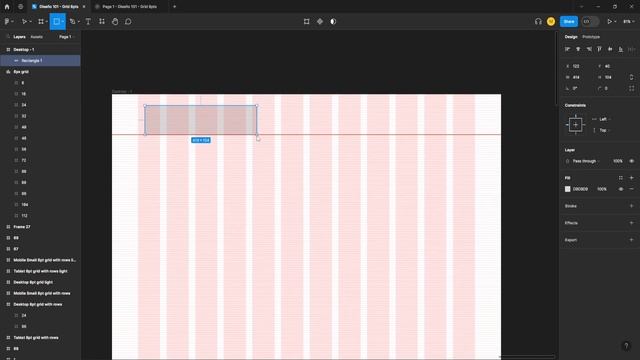Select the Move tool
This screenshot has height=360, width=640.
click(x=24, y=22)
